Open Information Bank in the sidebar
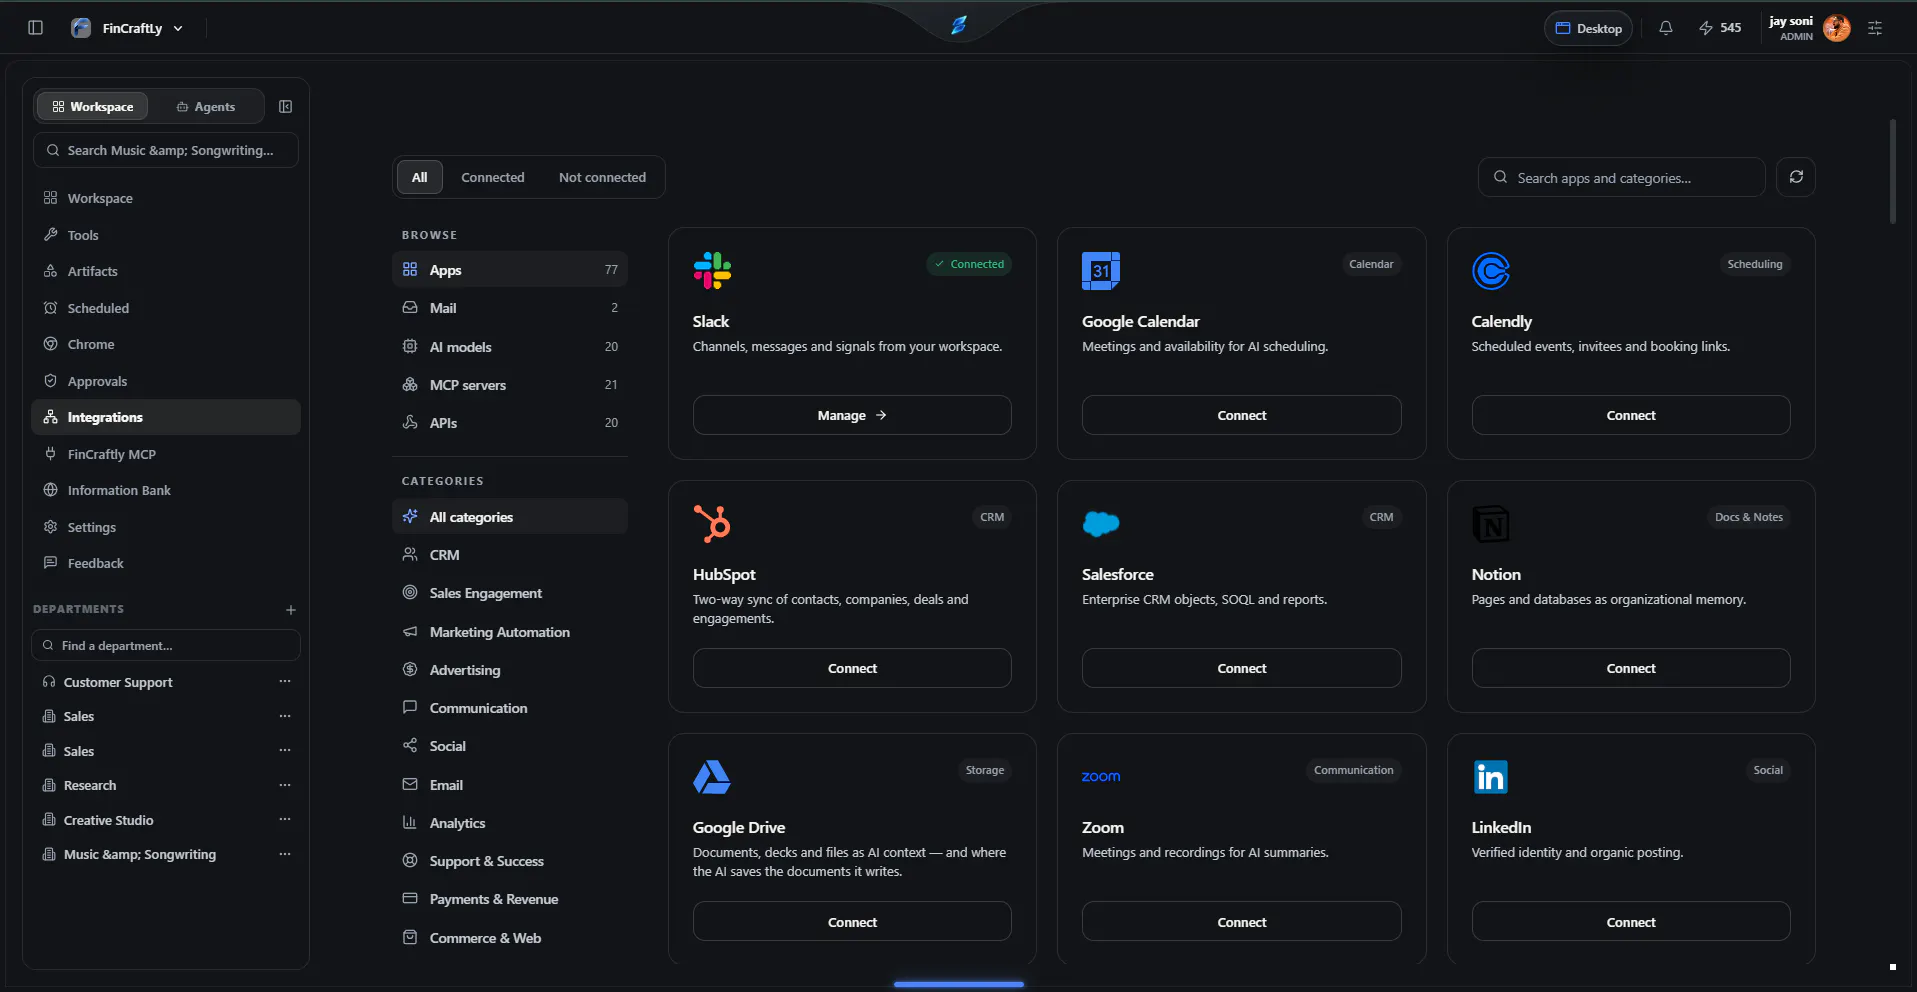Screen dimensions: 1917x992 pos(166,490)
